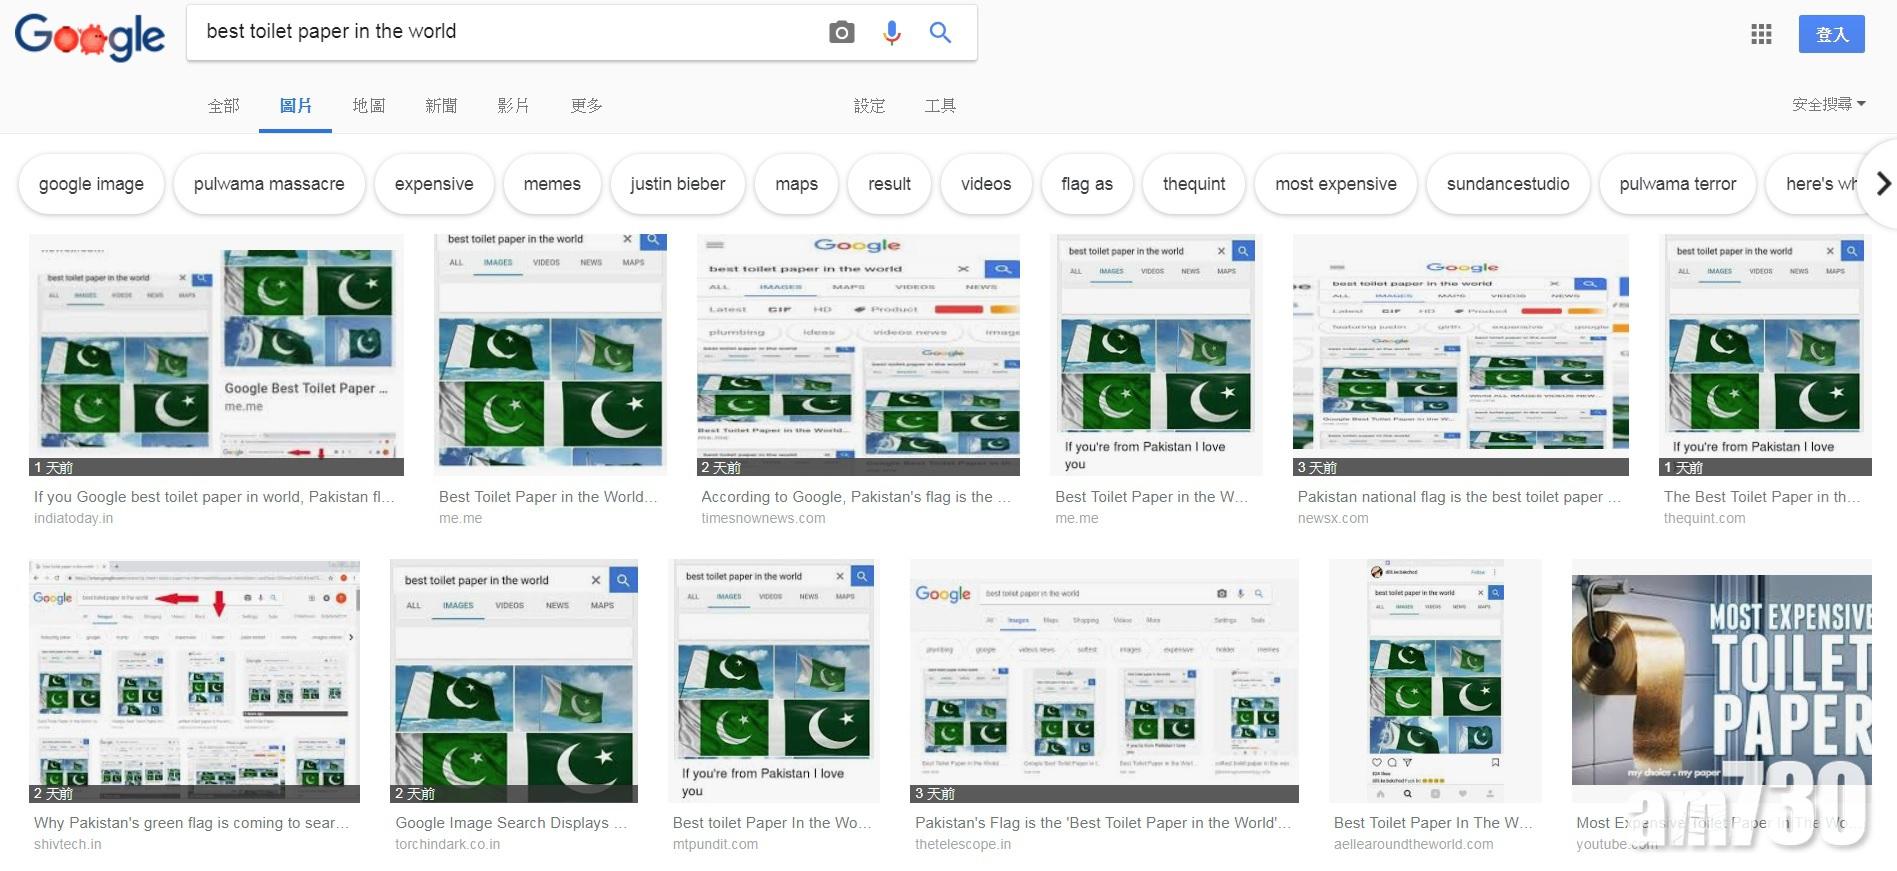The width and height of the screenshot is (1897, 871).
Task: Open the Google apps grid icon
Action: point(1761,34)
